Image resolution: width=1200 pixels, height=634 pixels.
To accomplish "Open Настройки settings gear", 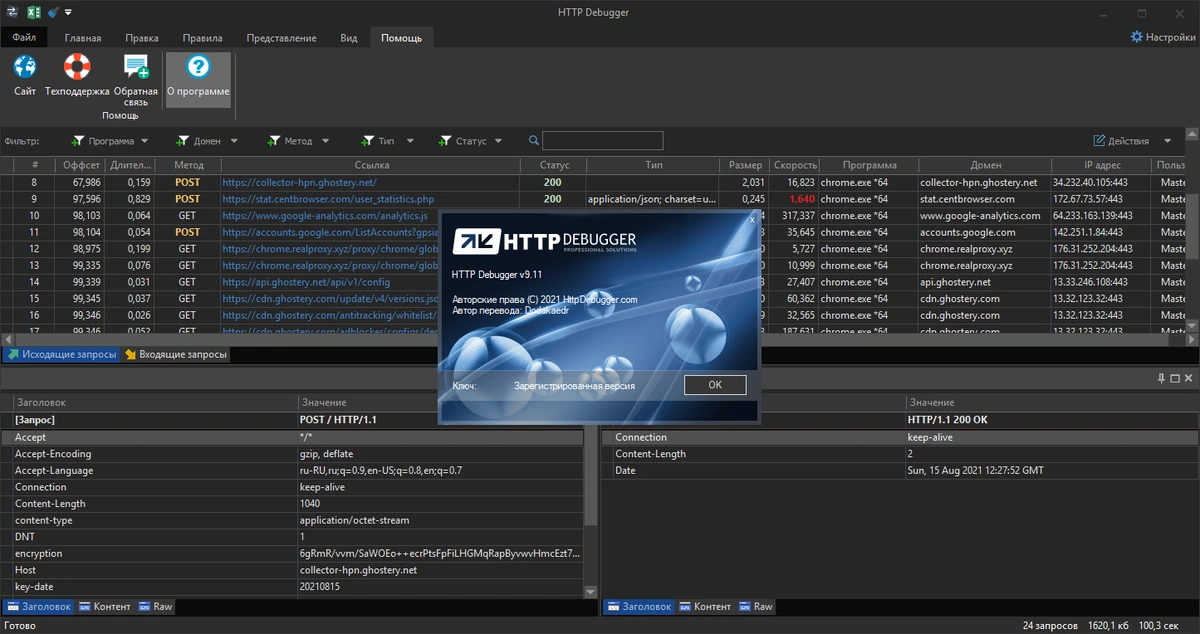I will pos(1136,37).
